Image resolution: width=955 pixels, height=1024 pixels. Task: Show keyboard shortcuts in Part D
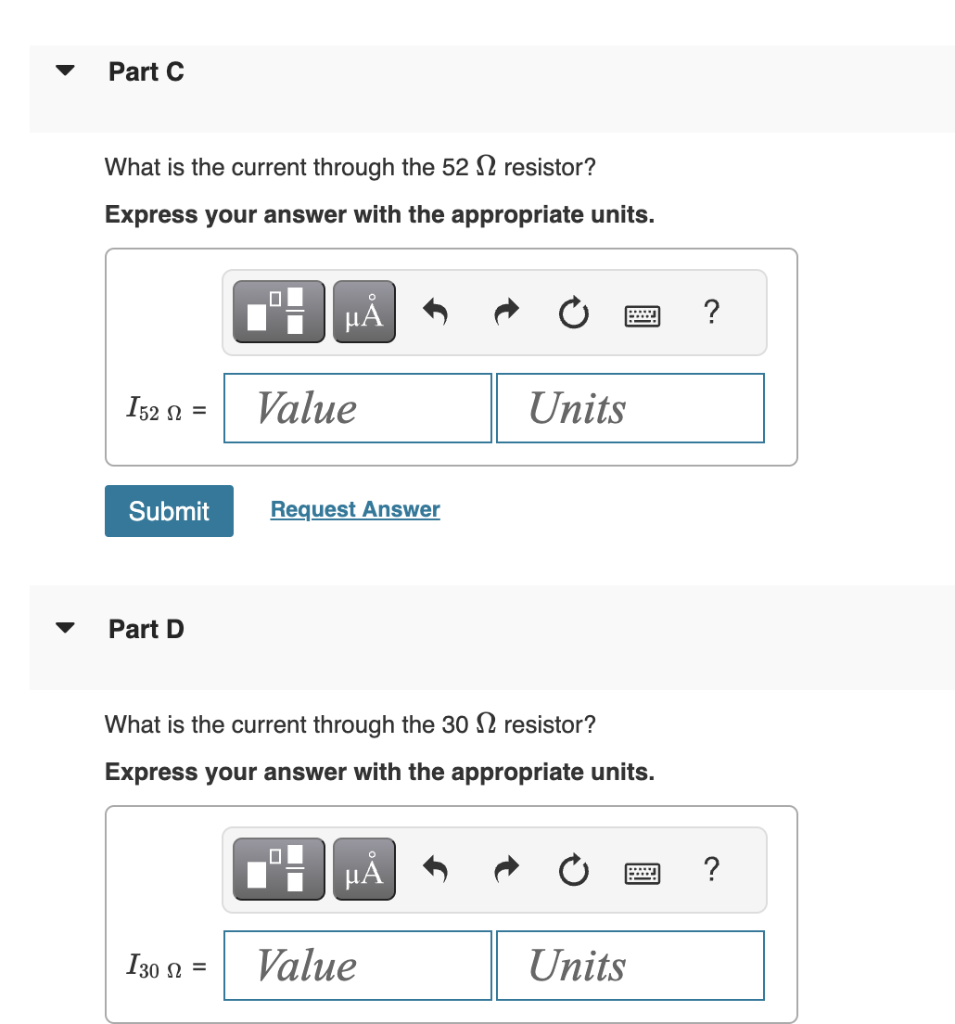pyautogui.click(x=642, y=873)
